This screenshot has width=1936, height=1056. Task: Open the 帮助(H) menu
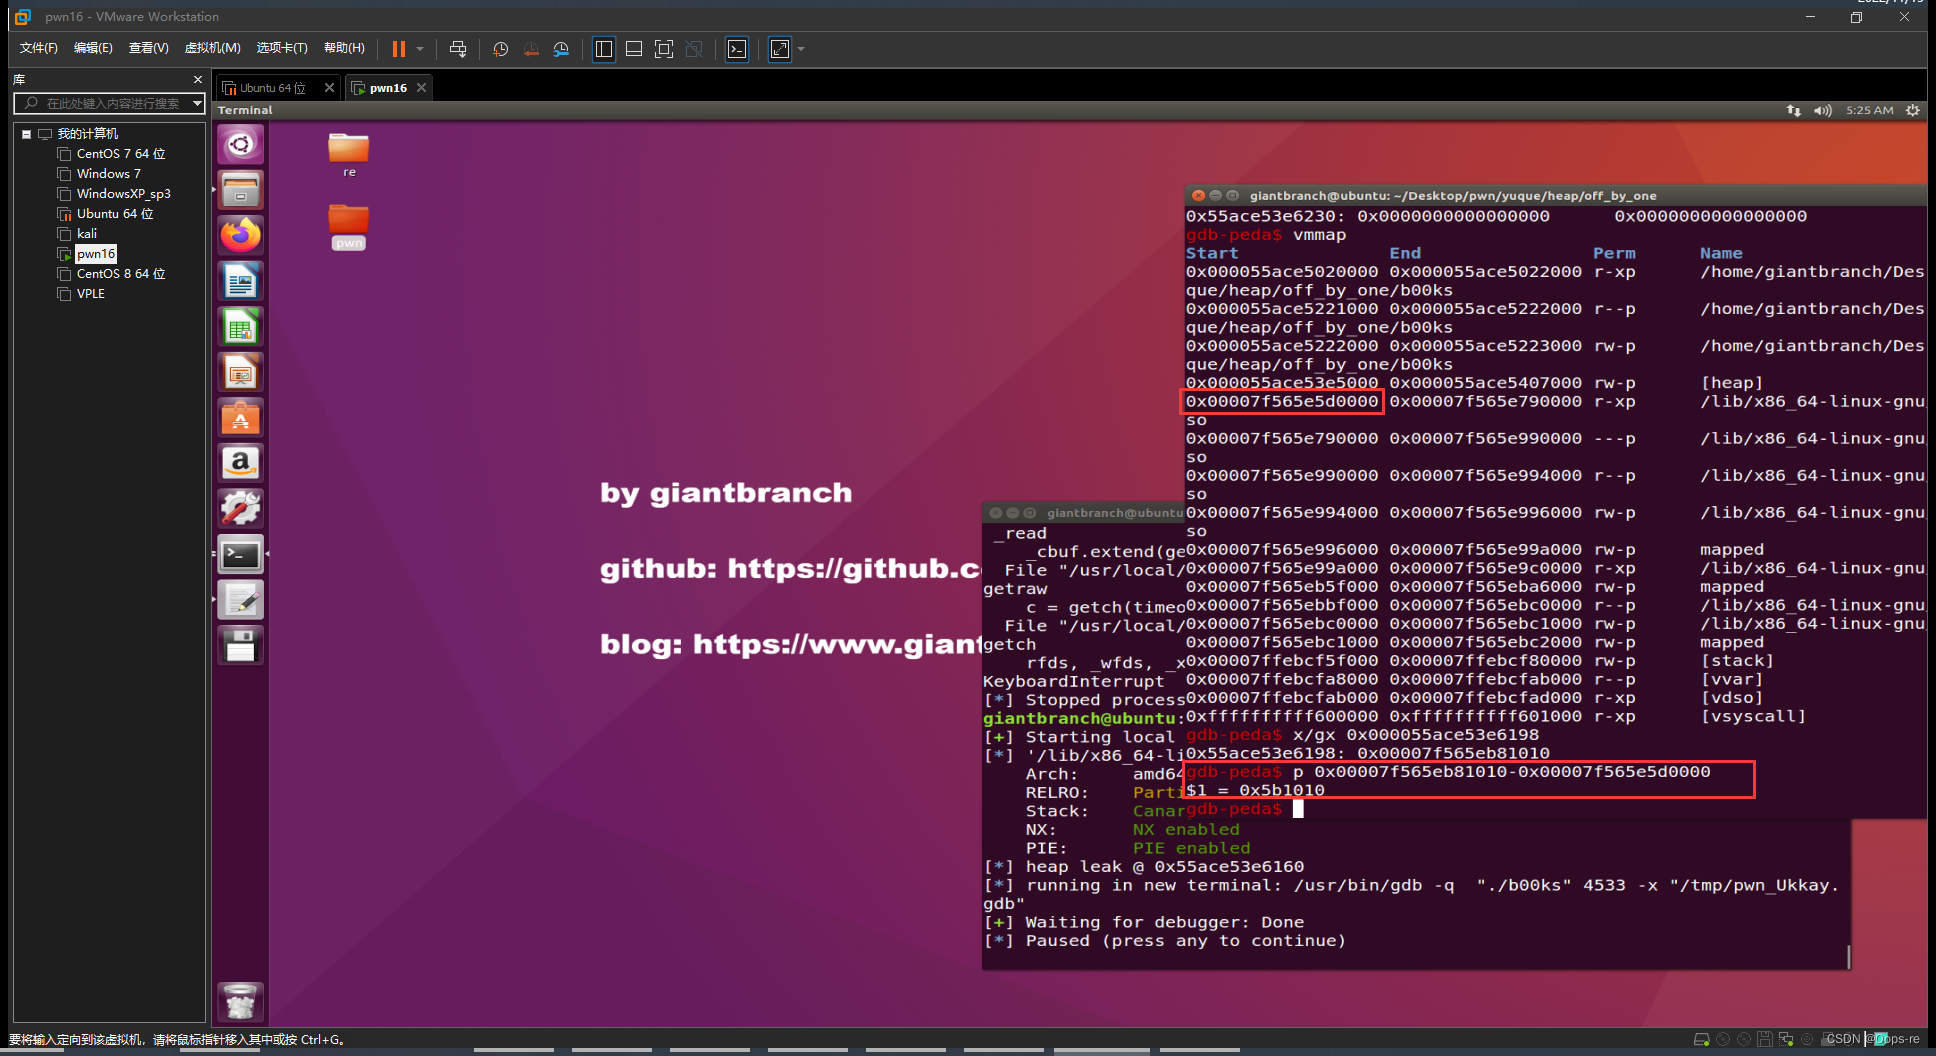[344, 48]
